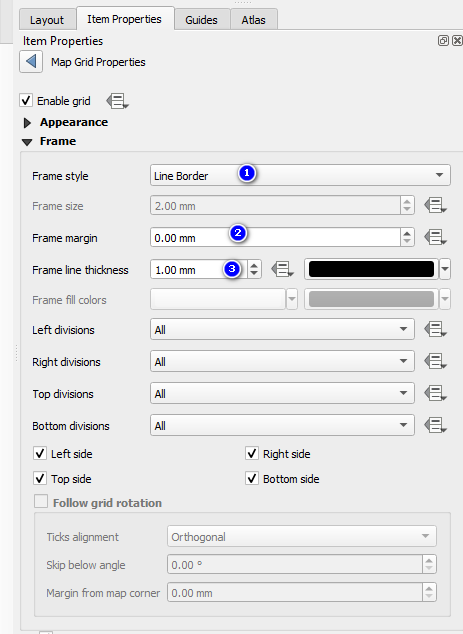
Task: Toggle the Left side checkbox
Action: click(40, 453)
